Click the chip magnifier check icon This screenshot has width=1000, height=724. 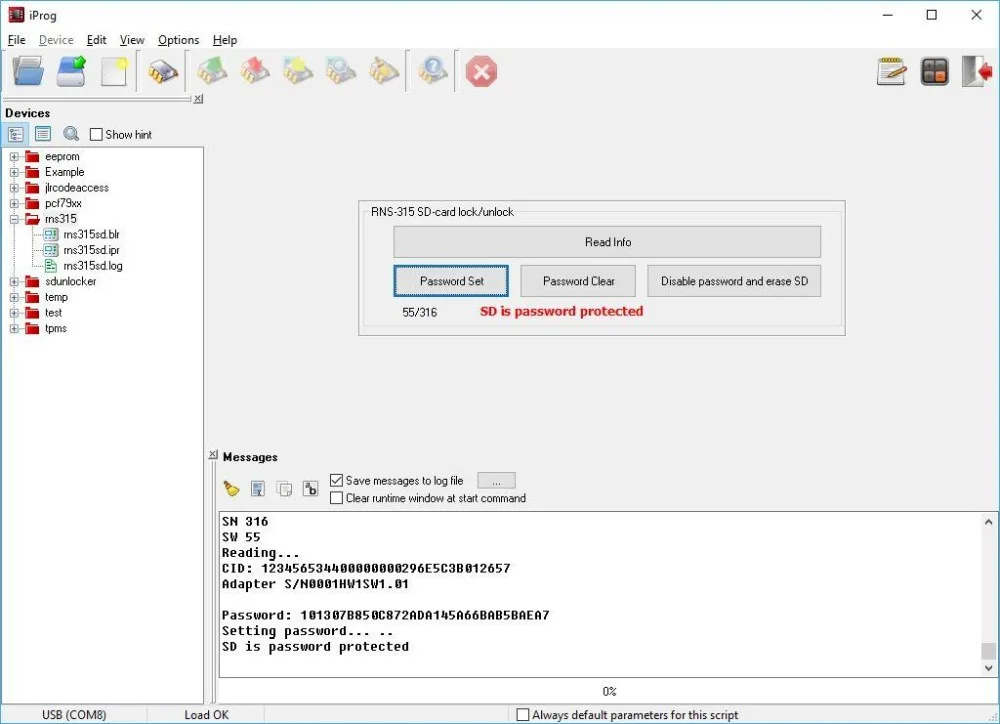click(x=341, y=71)
